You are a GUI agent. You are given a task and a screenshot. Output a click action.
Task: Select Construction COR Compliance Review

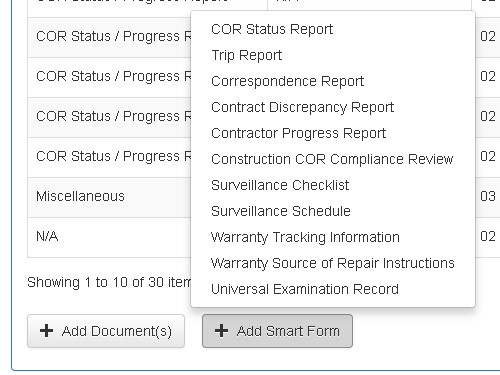tap(333, 159)
